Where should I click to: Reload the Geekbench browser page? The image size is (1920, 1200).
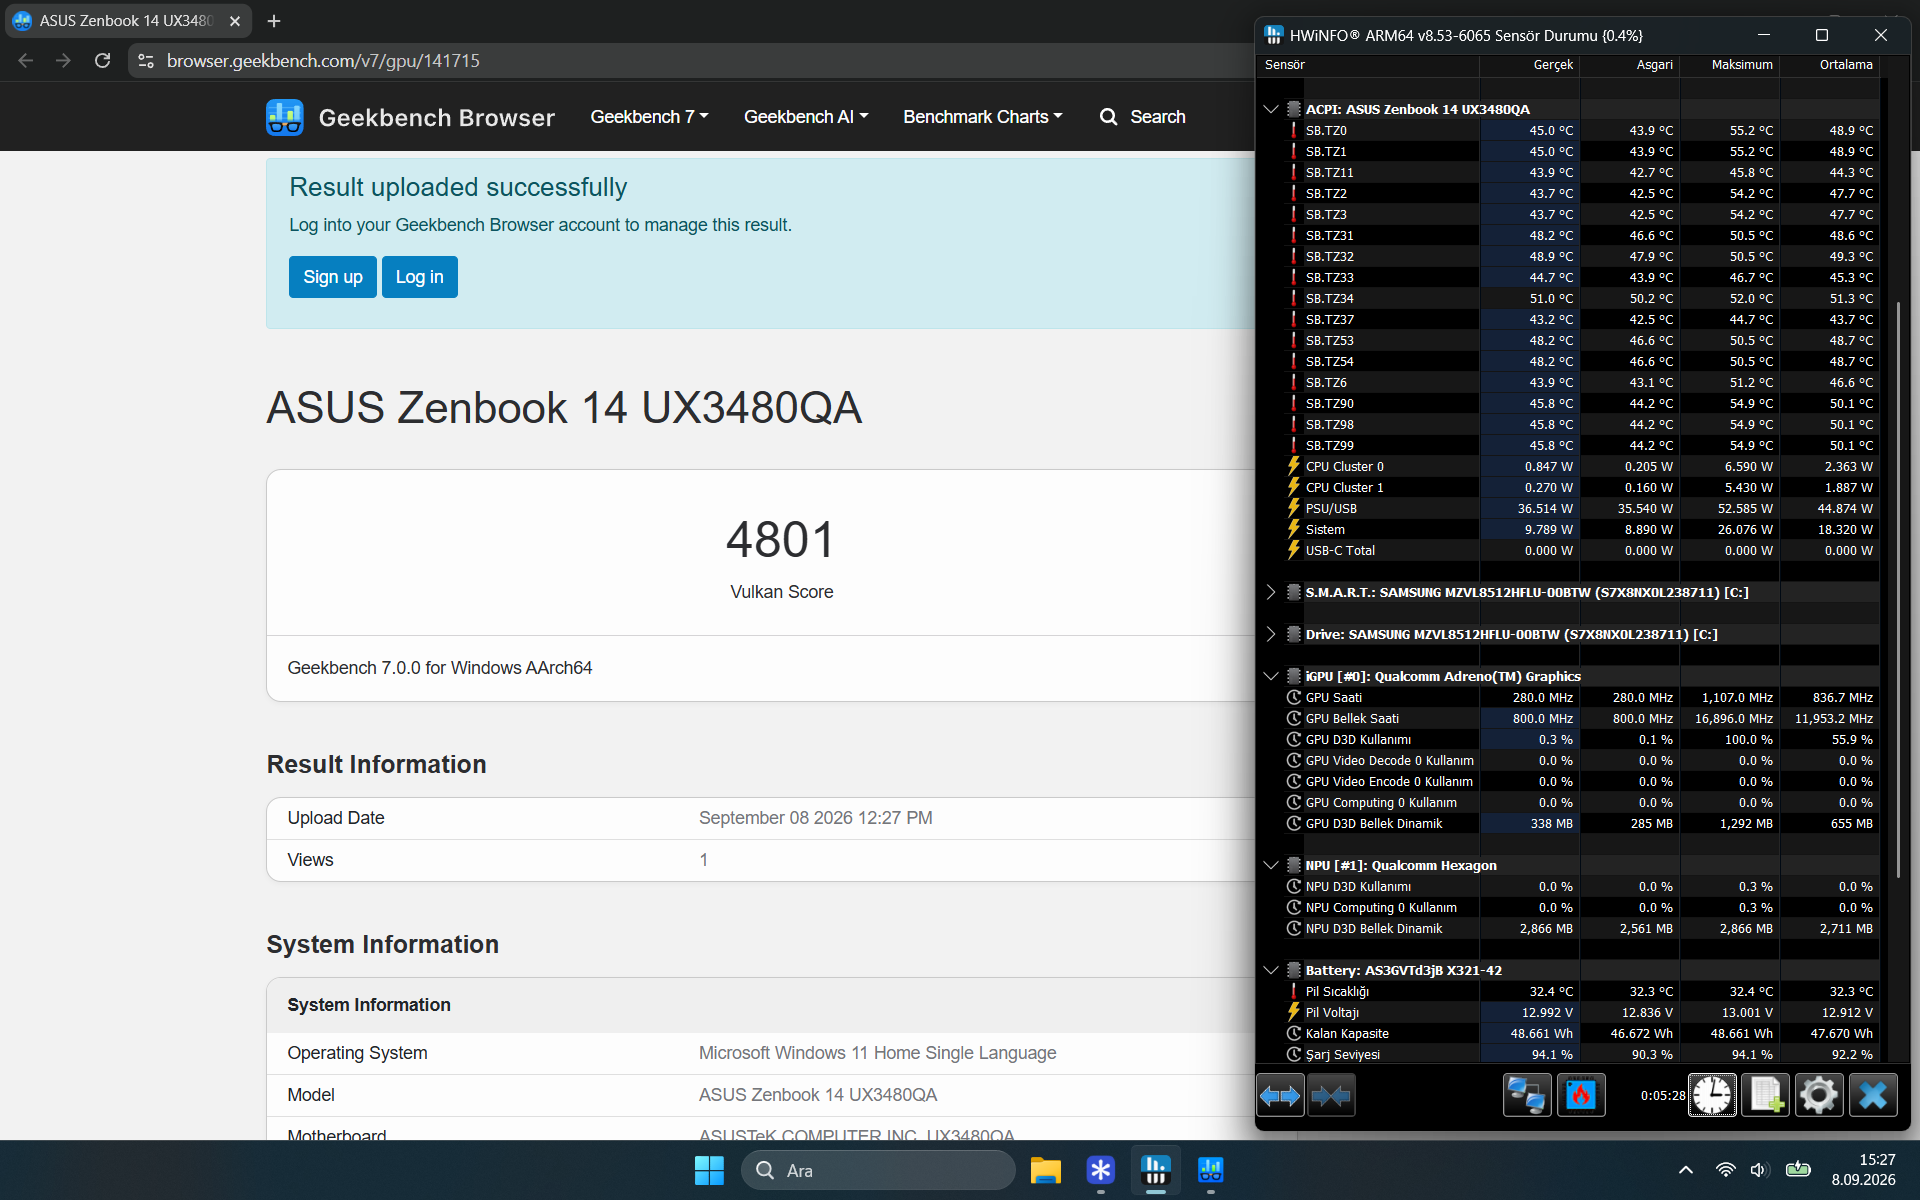click(102, 61)
